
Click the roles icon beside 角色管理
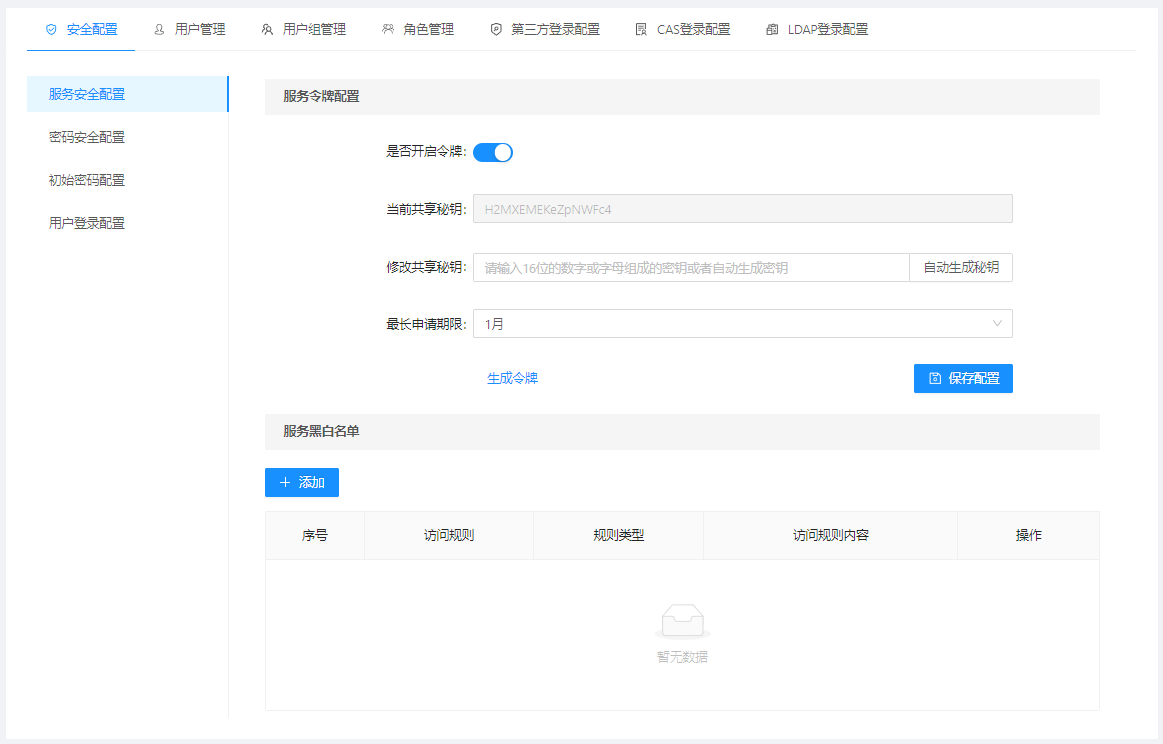(x=388, y=30)
